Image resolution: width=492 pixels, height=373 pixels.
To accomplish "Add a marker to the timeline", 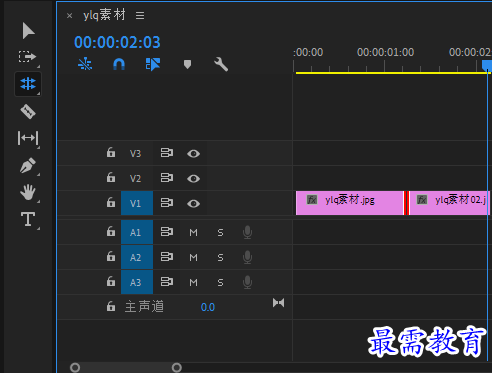I will (187, 64).
